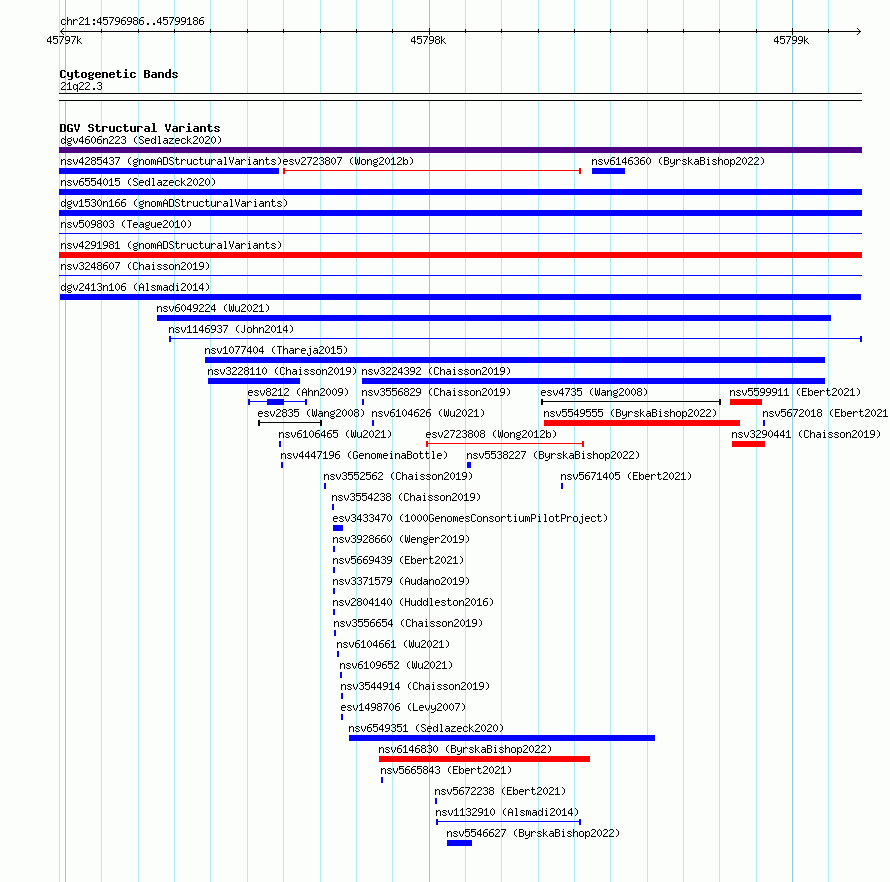Click the 21q22.3 cytogenetic band label
The height and width of the screenshot is (882, 890).
(x=81, y=86)
